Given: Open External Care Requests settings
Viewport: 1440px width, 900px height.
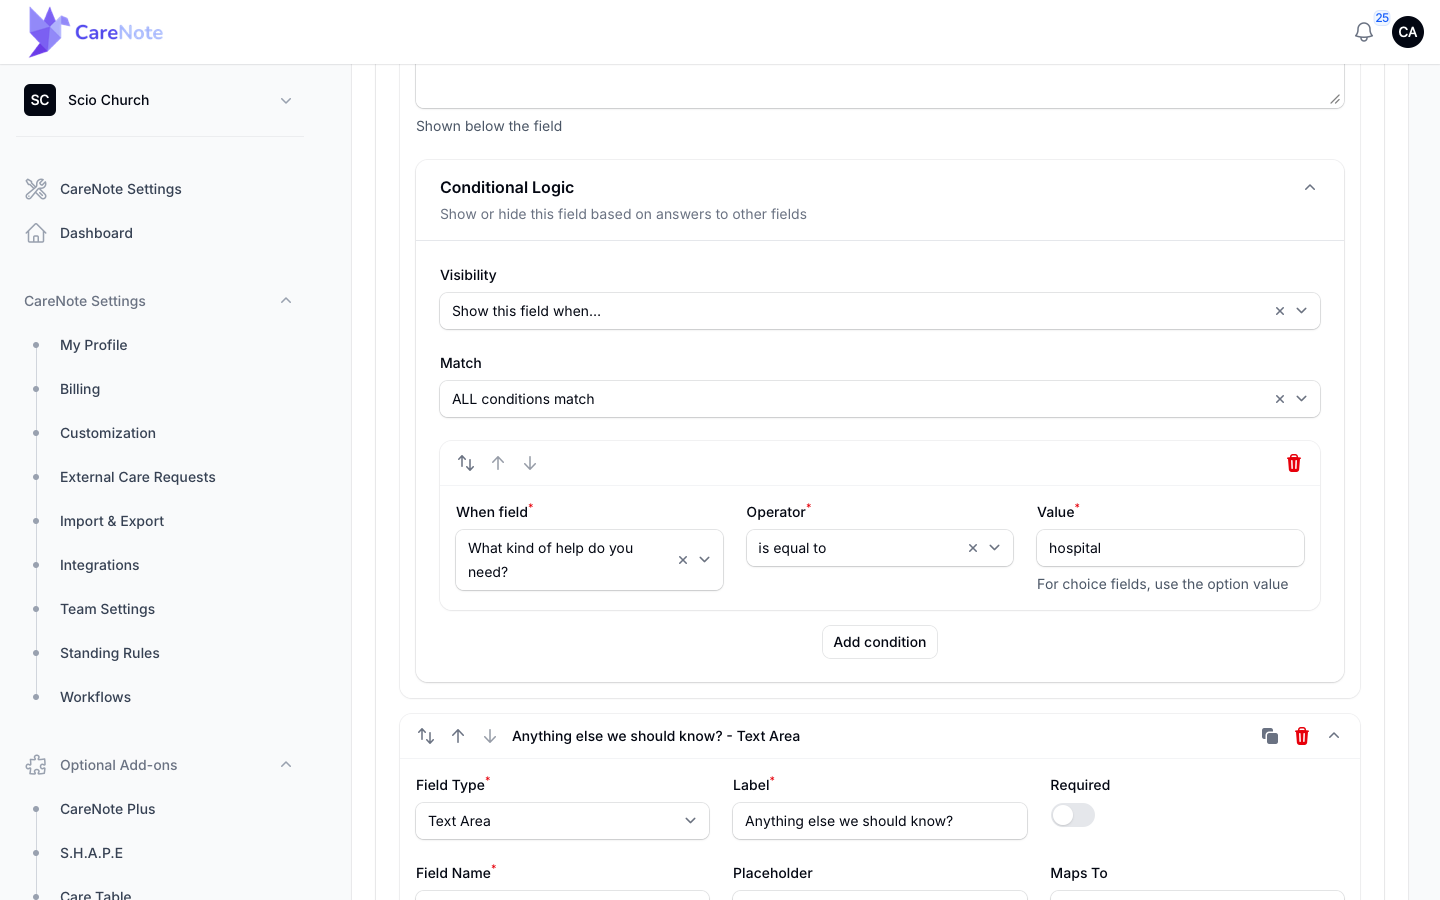Looking at the screenshot, I should point(138,477).
